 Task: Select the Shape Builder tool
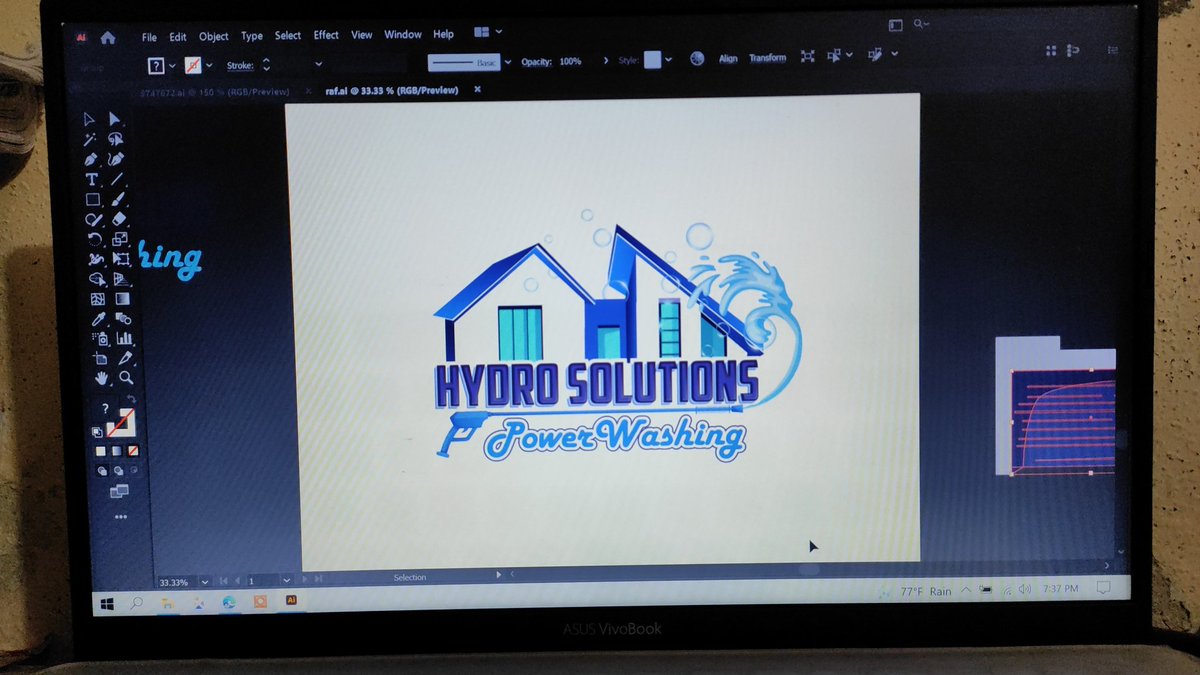(96, 279)
